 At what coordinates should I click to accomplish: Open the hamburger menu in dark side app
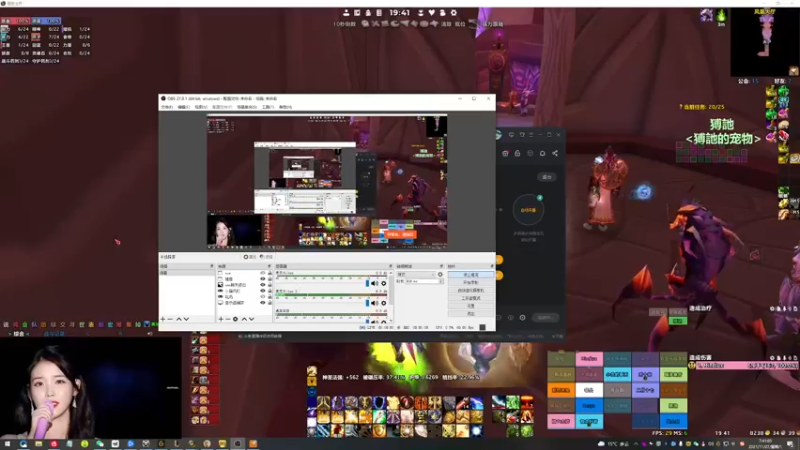[531, 135]
